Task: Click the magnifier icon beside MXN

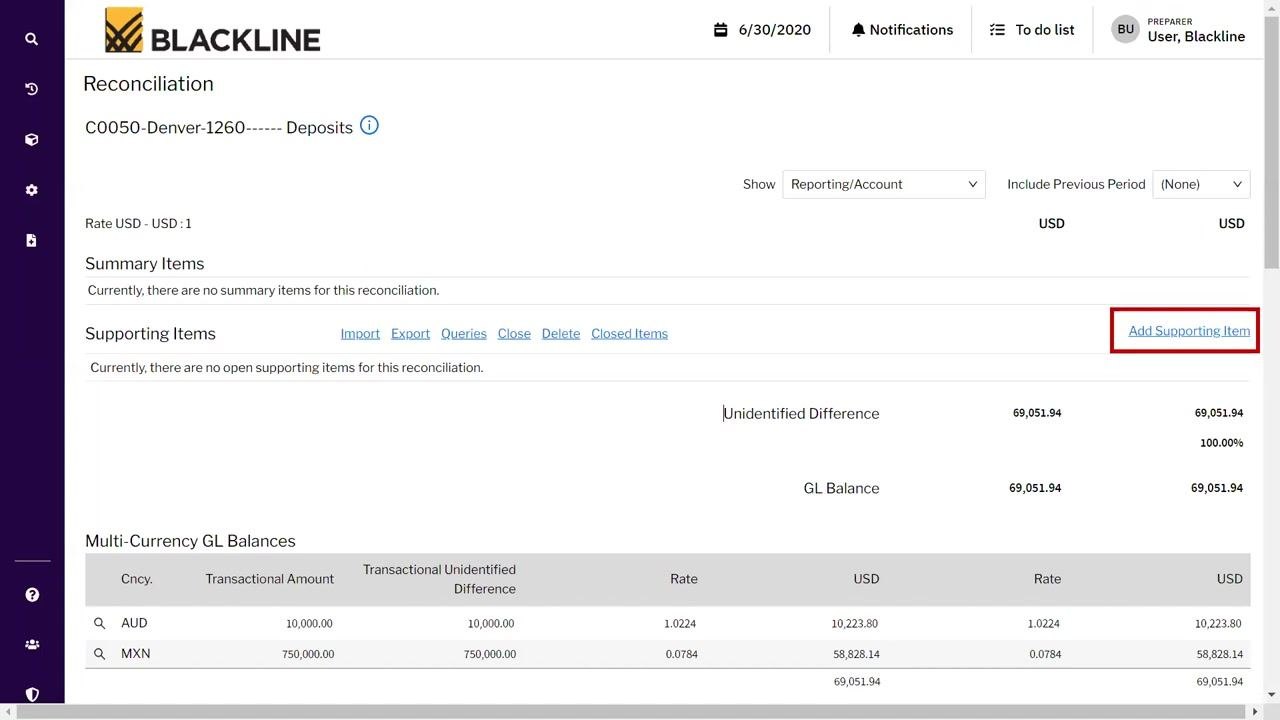Action: tap(99, 654)
